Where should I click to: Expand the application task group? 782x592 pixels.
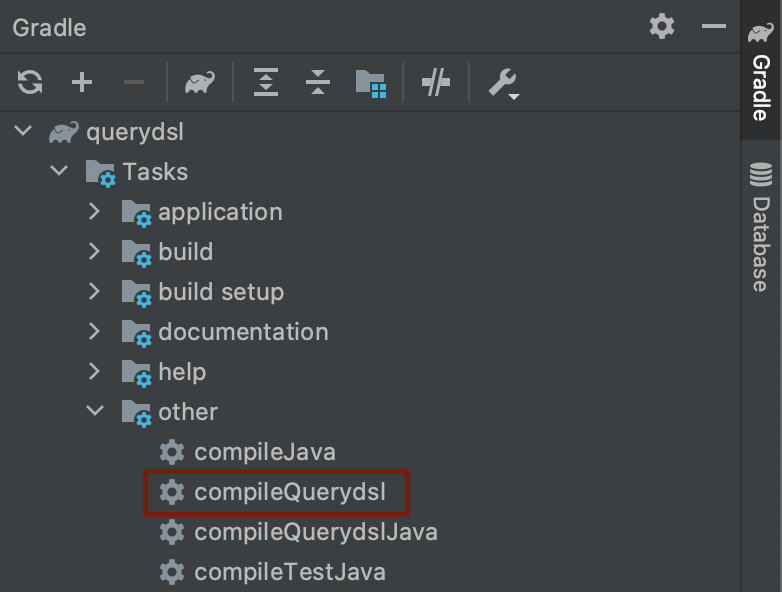94,211
